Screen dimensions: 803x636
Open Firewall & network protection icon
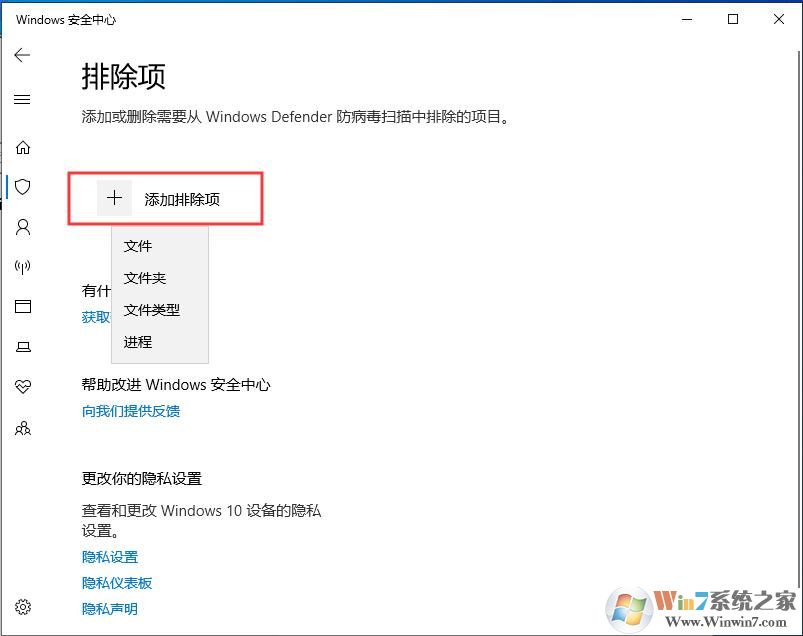click(x=22, y=267)
